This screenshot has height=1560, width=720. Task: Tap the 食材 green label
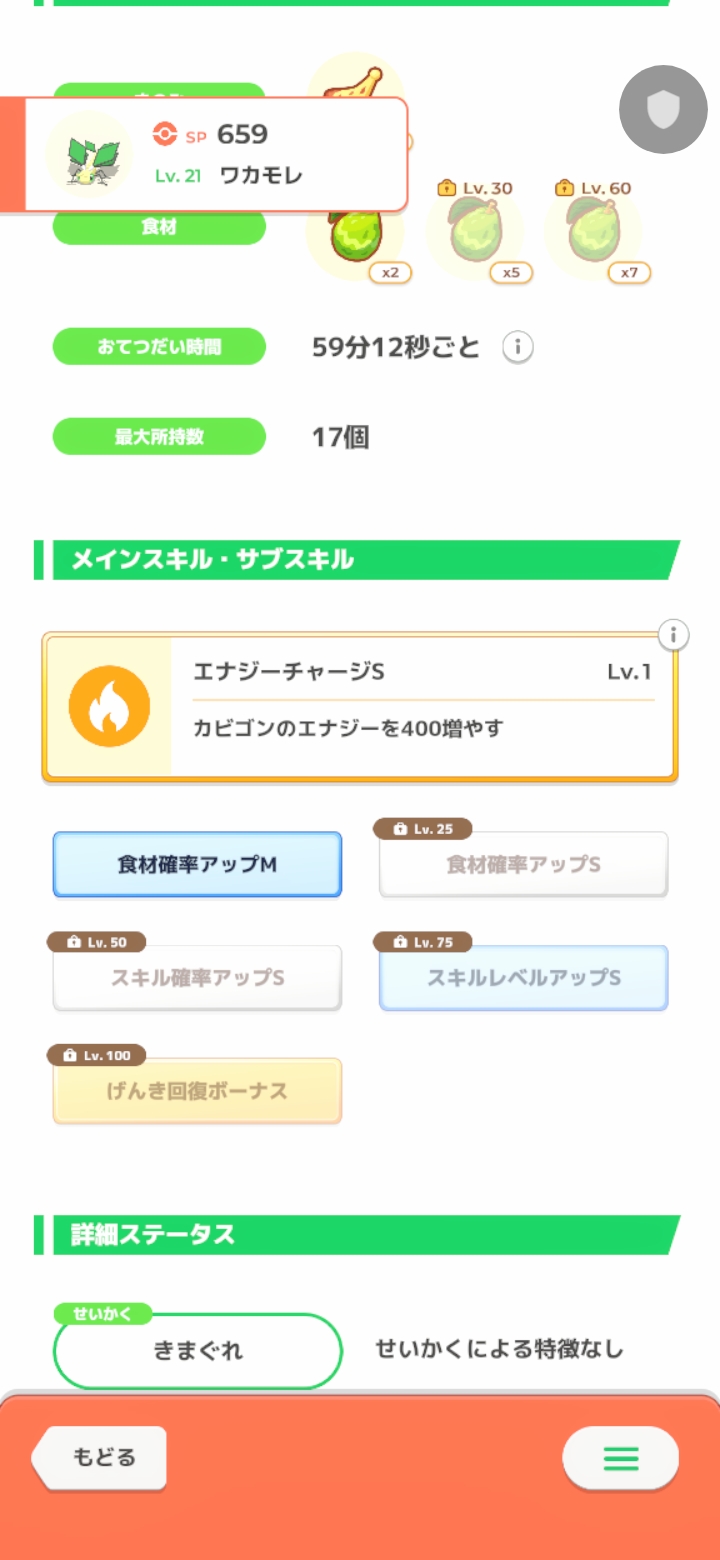pos(159,228)
